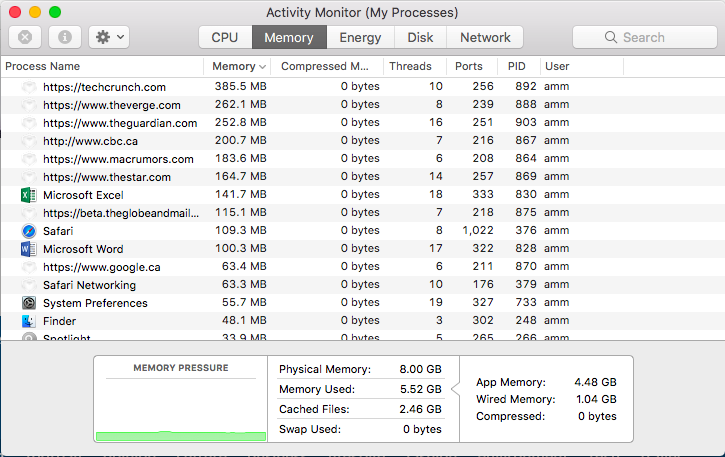The height and width of the screenshot is (457, 725).
Task: Click the quit process (X) toolbar icon
Action: click(25, 37)
